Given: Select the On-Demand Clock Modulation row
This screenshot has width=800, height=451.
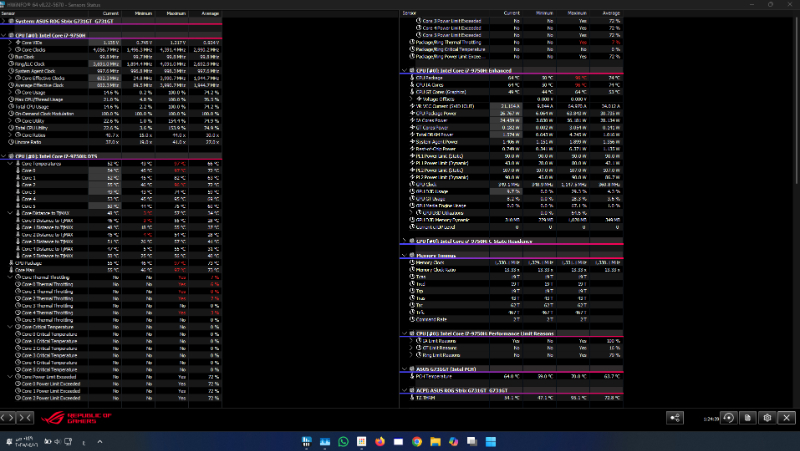Looking at the screenshot, I should (x=111, y=114).
